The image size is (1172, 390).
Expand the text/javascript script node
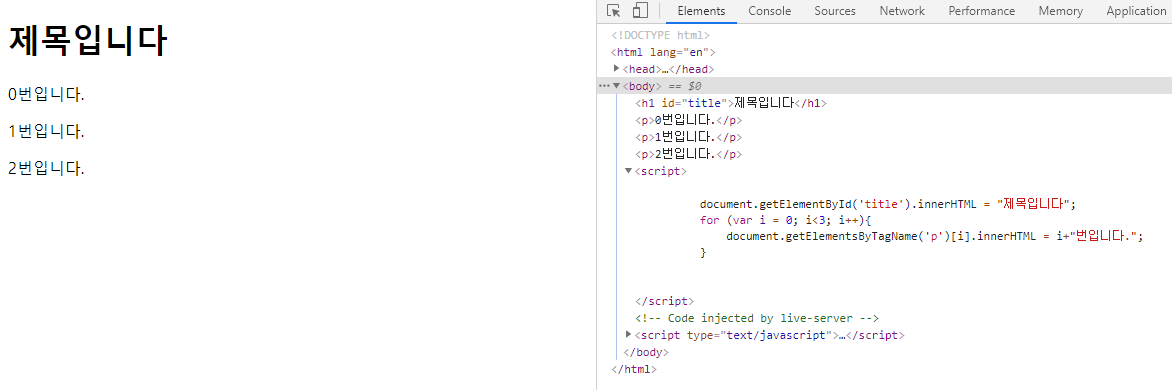click(629, 334)
